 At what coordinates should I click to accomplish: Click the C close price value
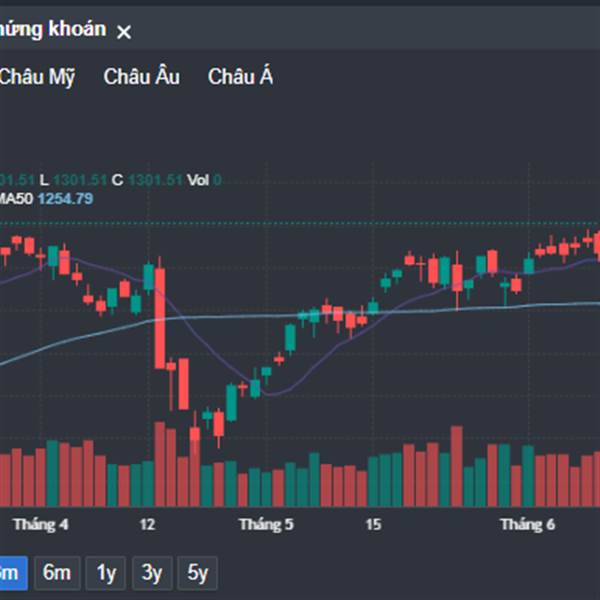(x=155, y=180)
